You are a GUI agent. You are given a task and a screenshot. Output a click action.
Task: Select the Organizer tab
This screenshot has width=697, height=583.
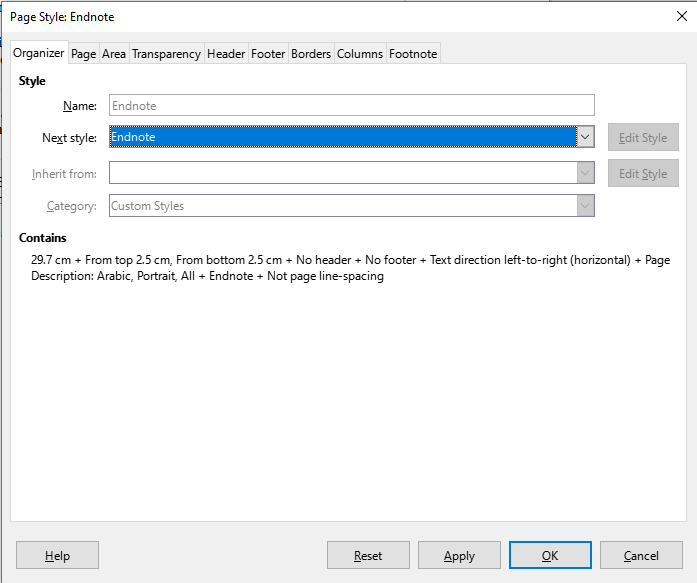[x=39, y=53]
